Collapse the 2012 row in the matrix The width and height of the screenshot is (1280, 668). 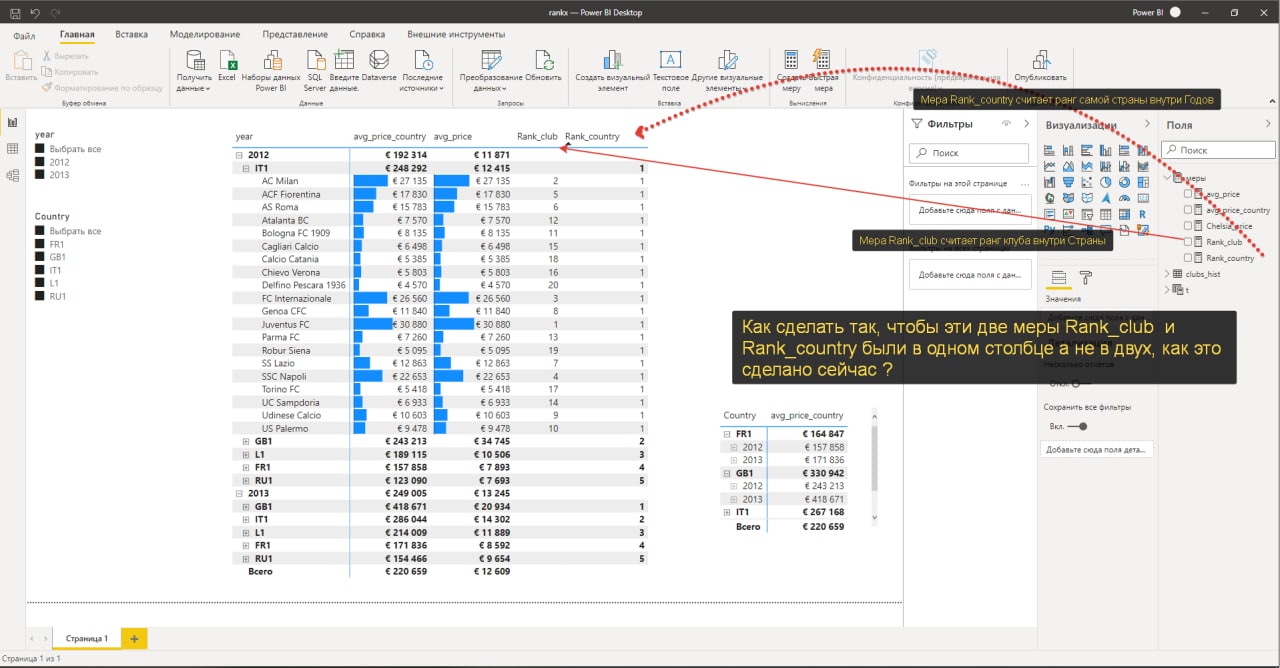[x=239, y=155]
